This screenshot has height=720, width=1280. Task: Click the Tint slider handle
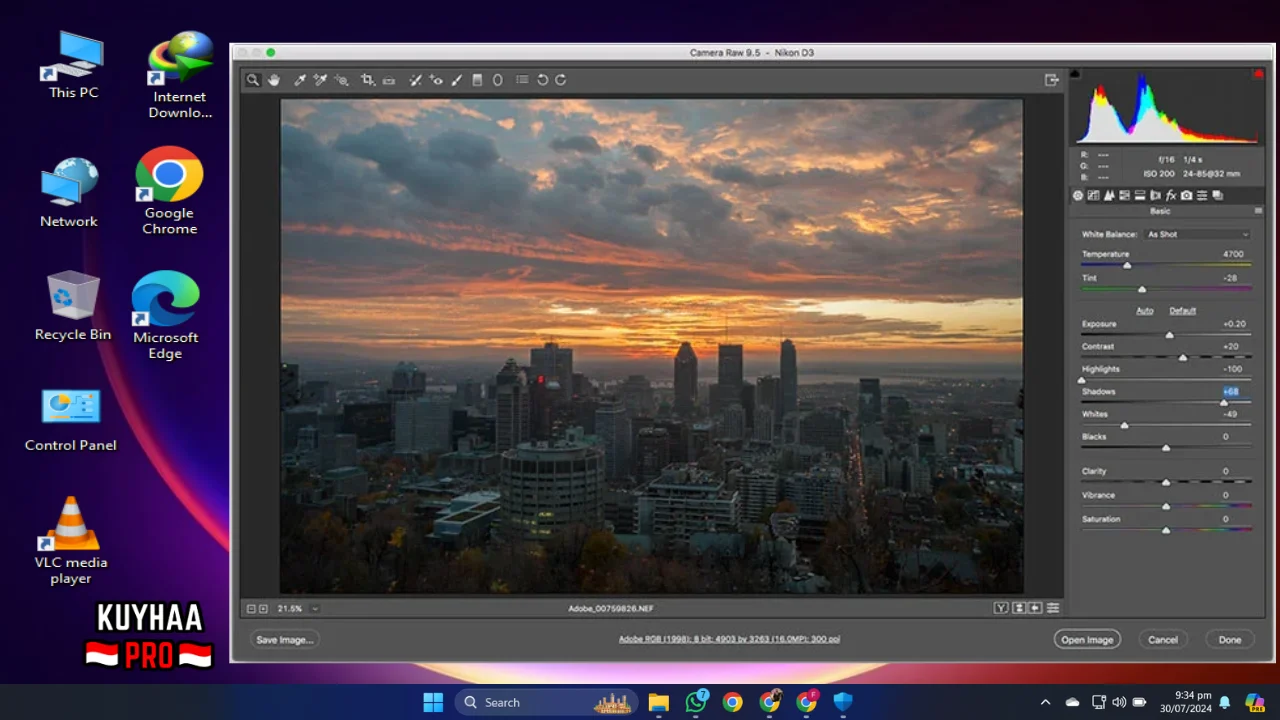tap(1142, 289)
